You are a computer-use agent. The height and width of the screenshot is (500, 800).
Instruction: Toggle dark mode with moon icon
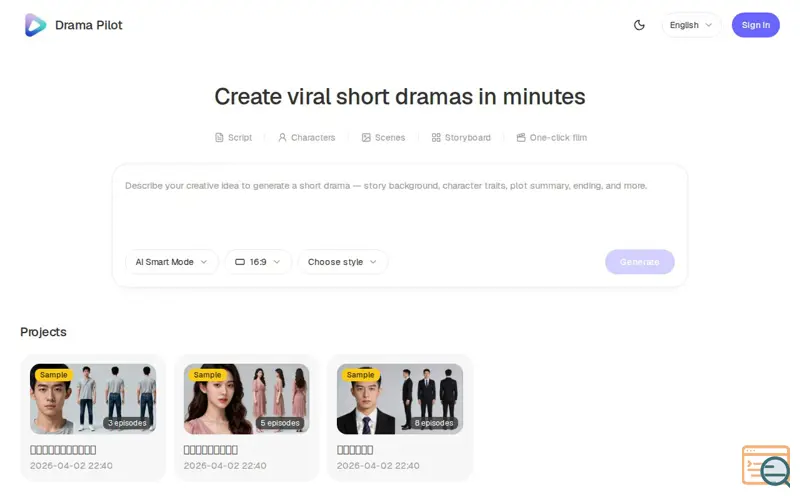[639, 25]
